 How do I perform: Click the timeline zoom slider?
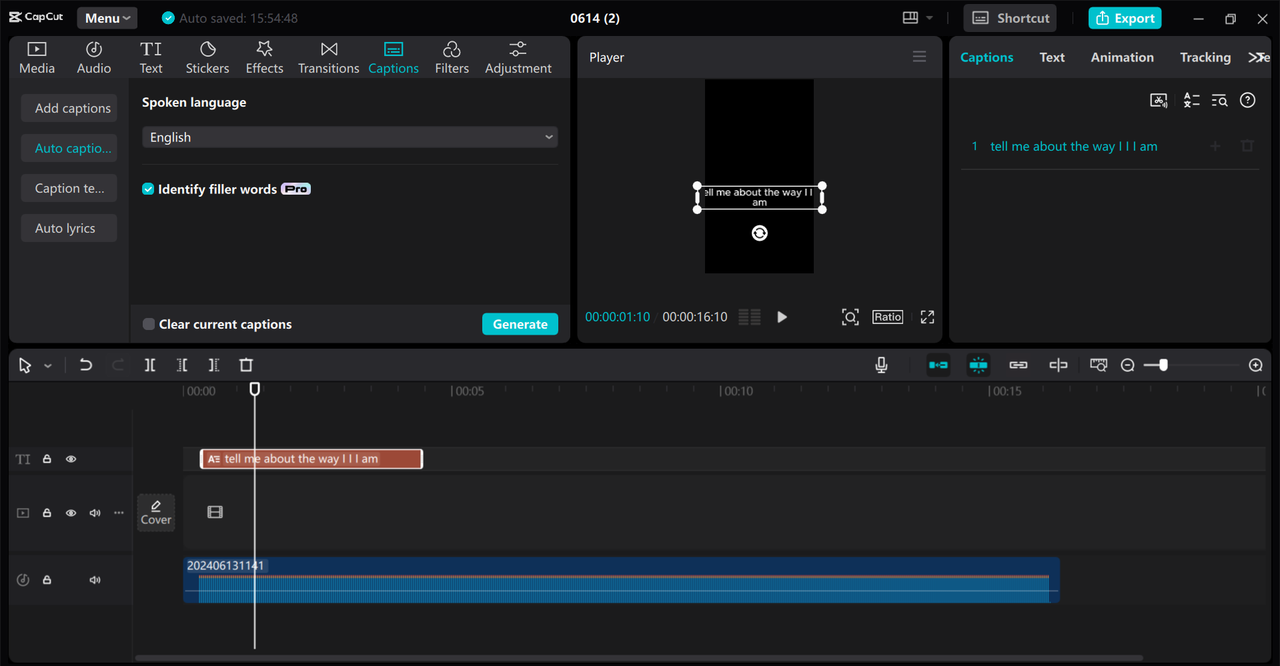1163,366
